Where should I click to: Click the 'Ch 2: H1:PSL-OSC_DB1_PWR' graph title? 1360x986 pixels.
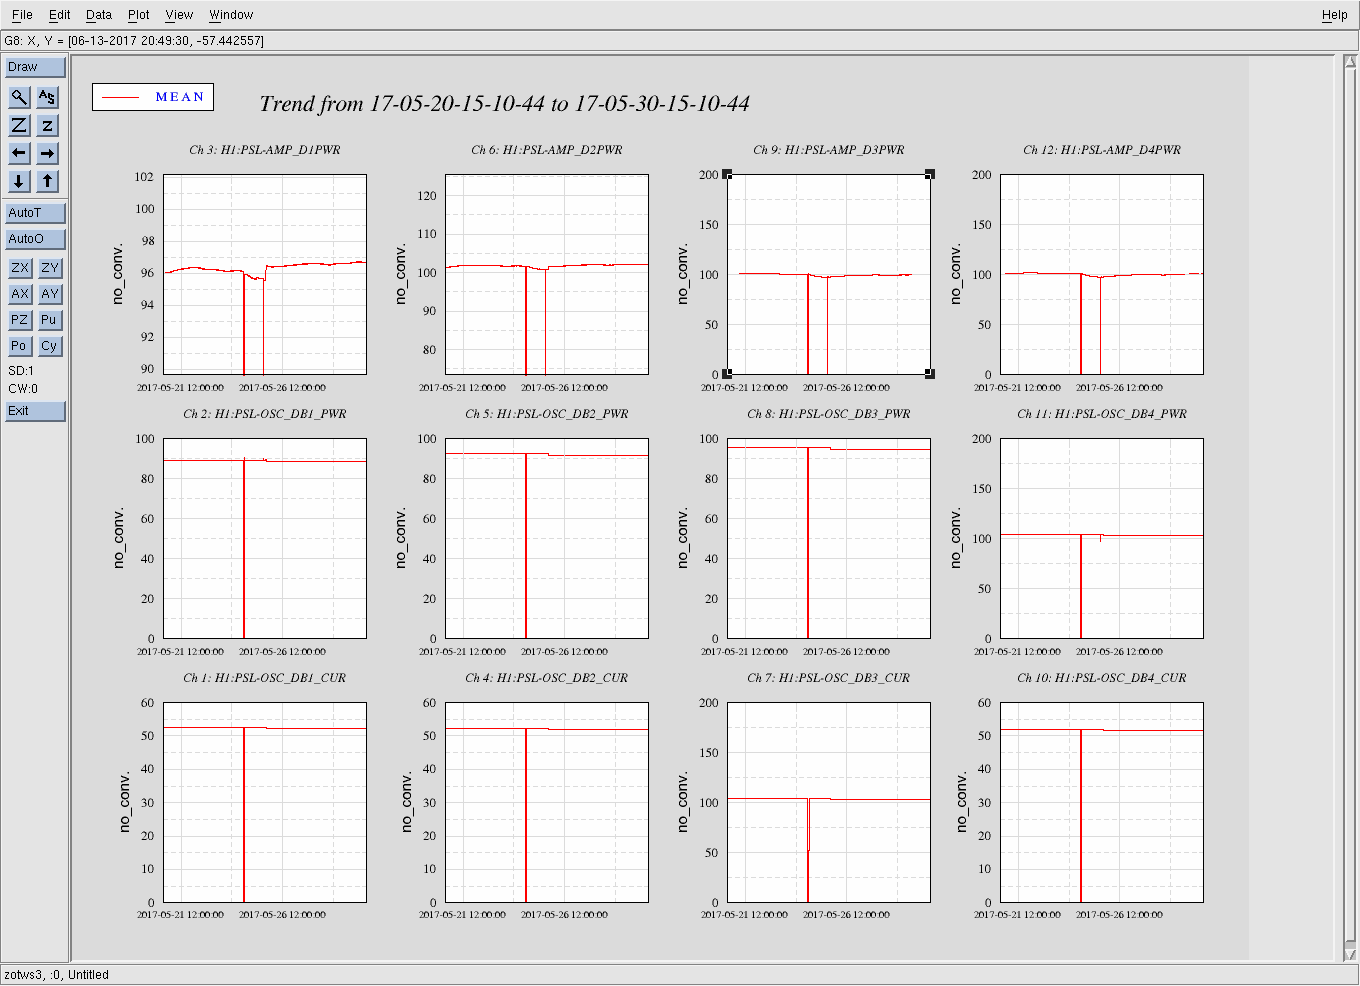pos(265,414)
